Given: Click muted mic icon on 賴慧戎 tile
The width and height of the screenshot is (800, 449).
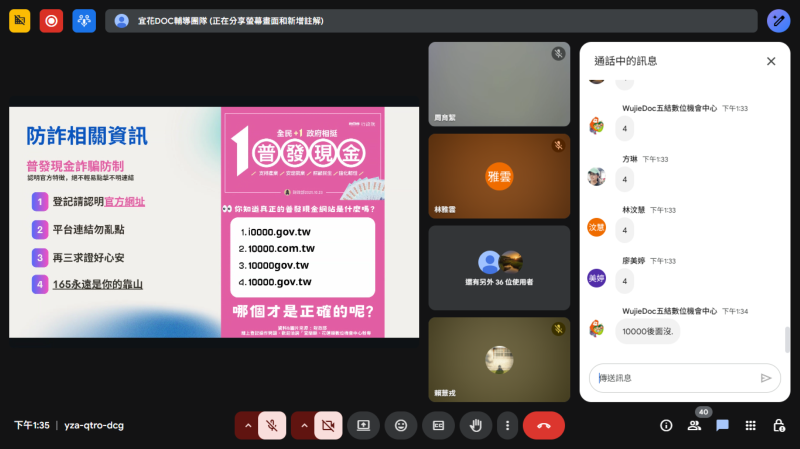Looking at the screenshot, I should 558,329.
